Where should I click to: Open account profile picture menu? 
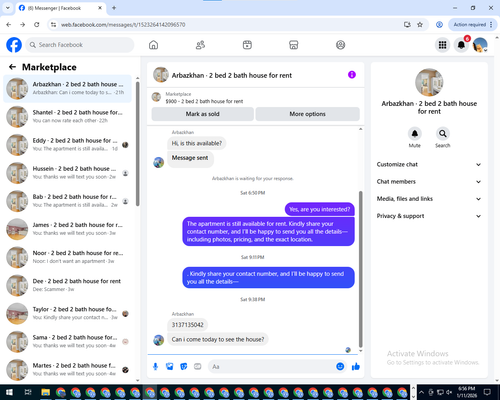tap(480, 45)
